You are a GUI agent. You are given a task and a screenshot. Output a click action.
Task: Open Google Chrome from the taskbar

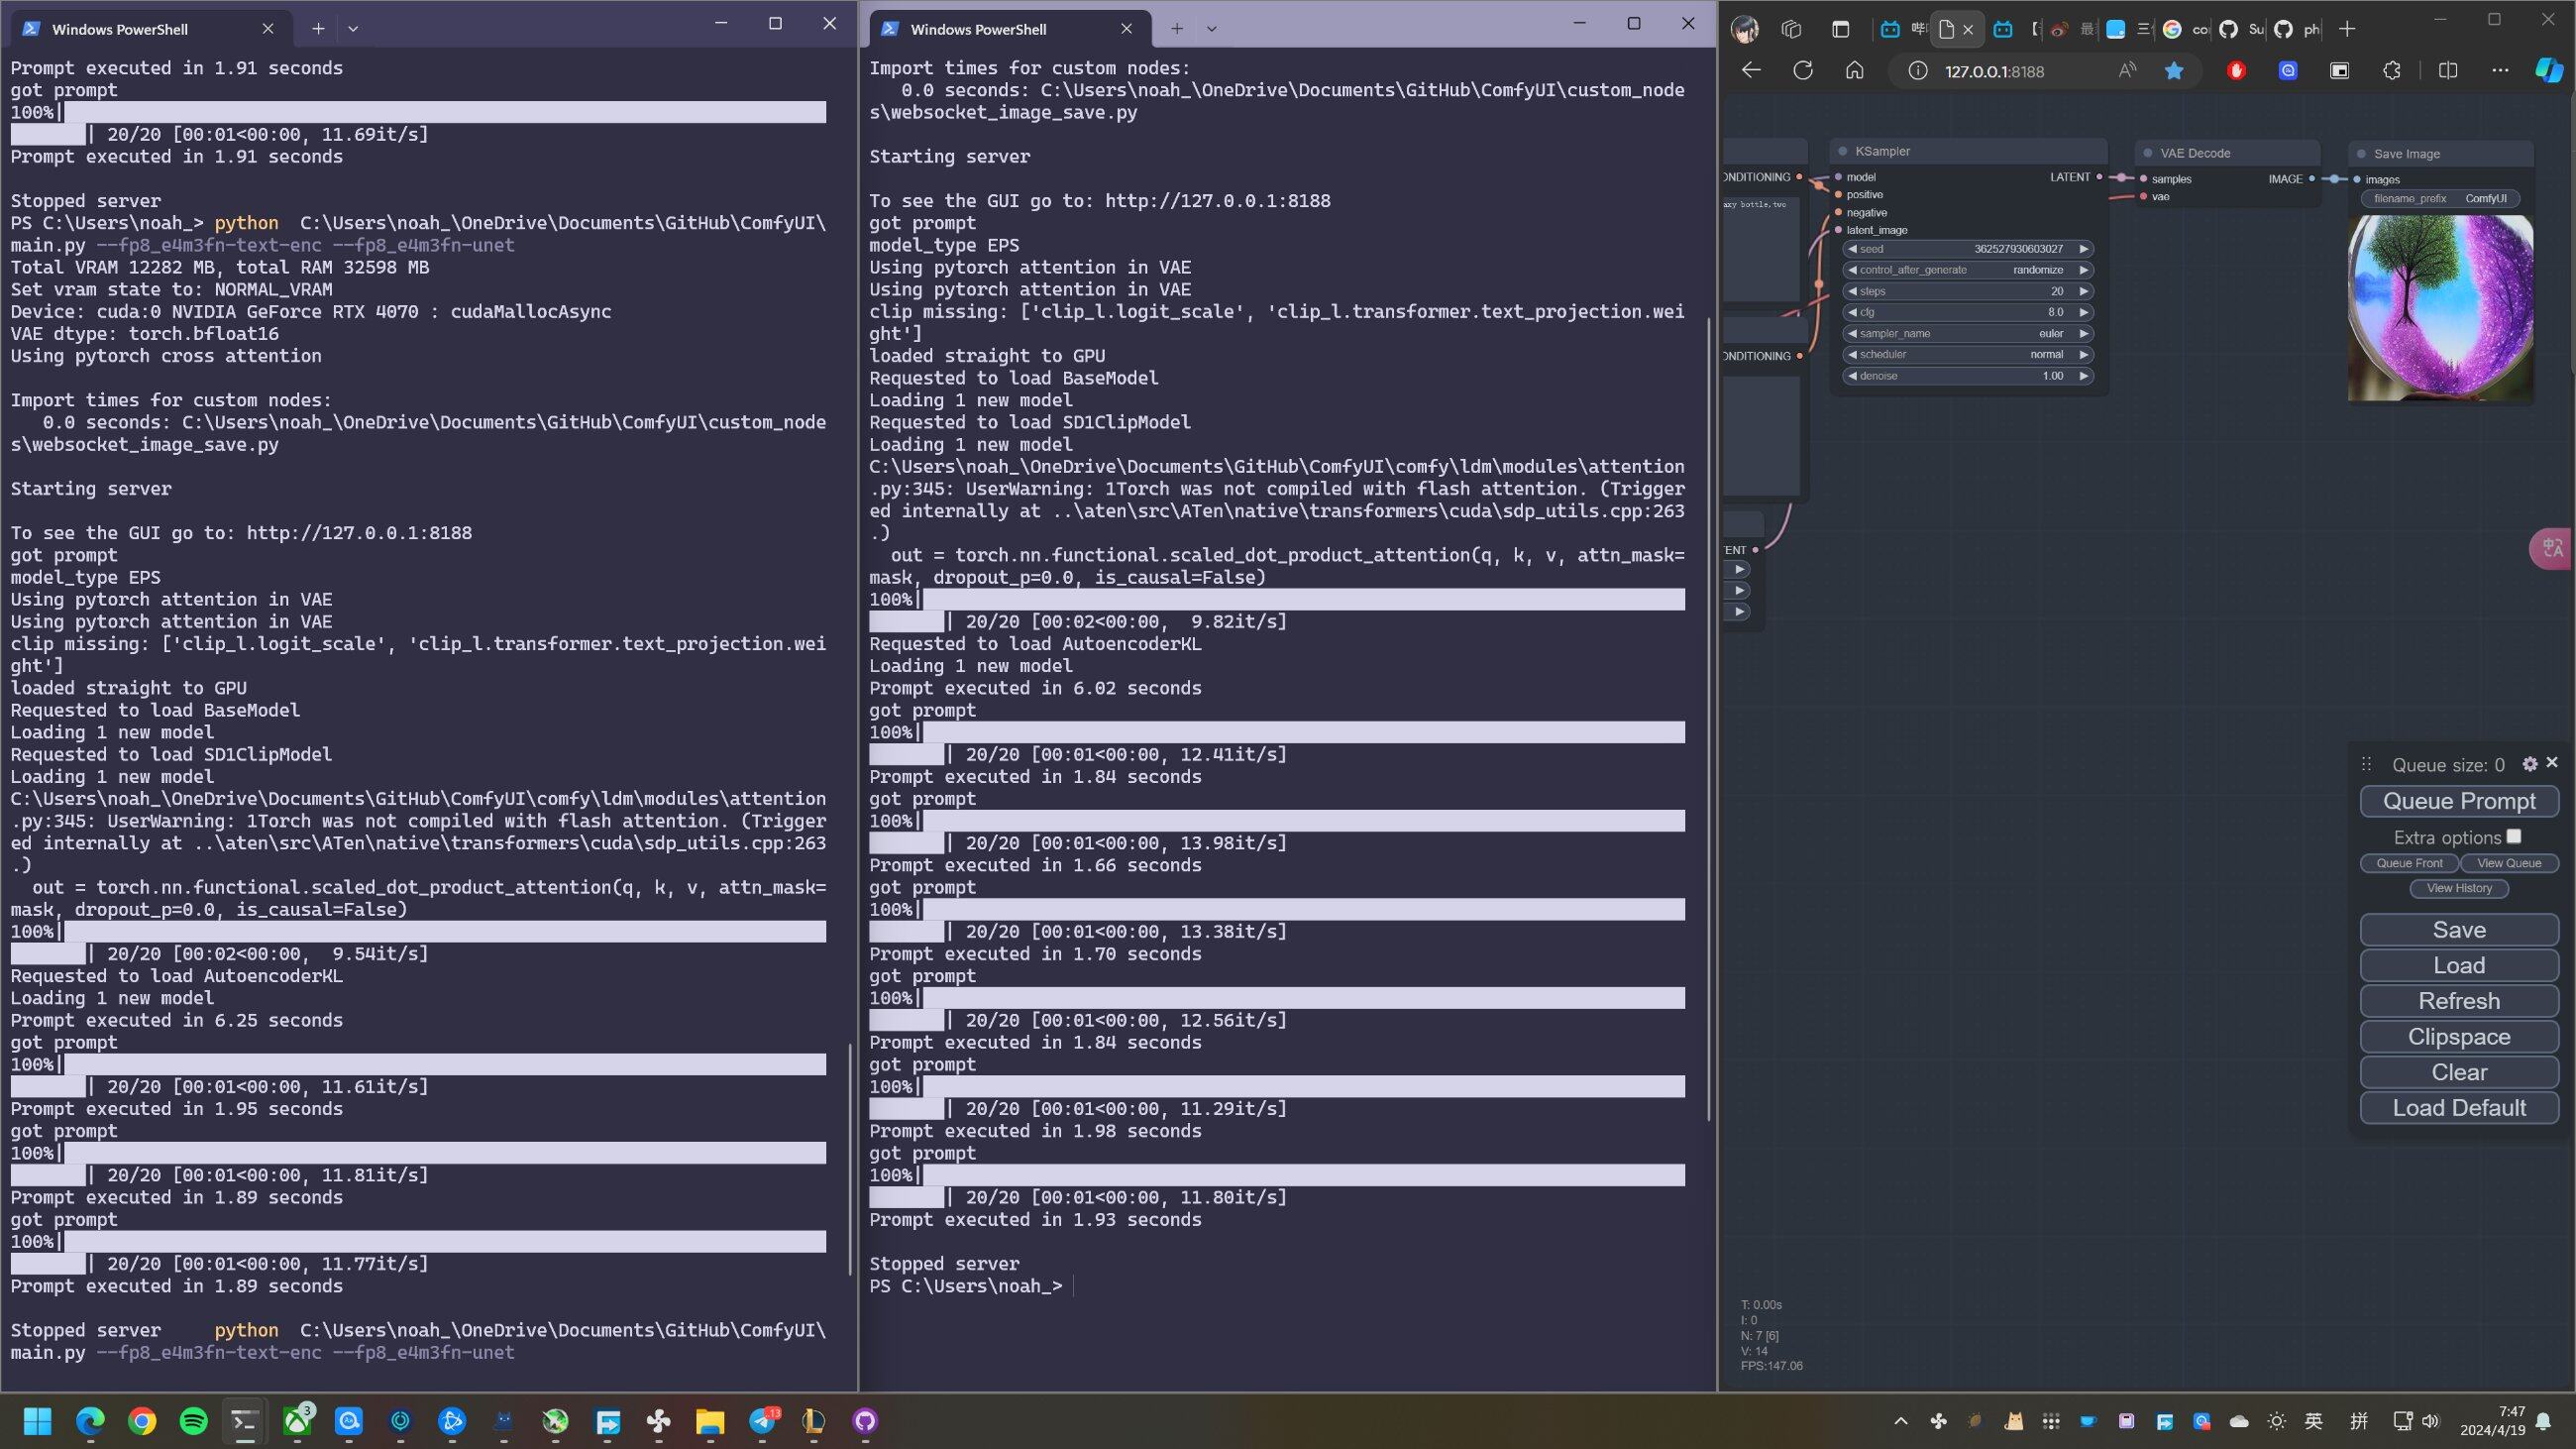[142, 1421]
